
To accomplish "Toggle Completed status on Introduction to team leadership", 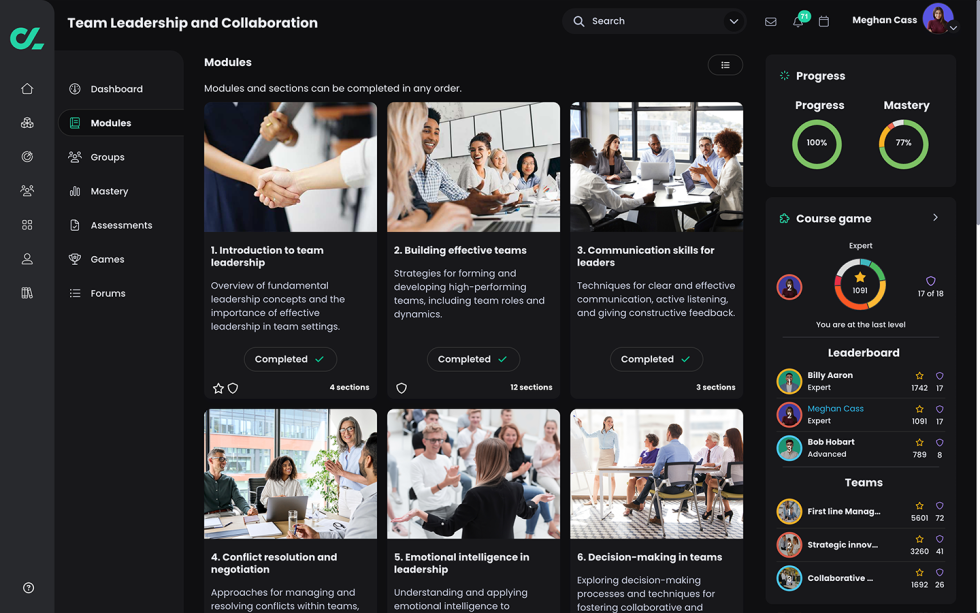I will coord(290,359).
